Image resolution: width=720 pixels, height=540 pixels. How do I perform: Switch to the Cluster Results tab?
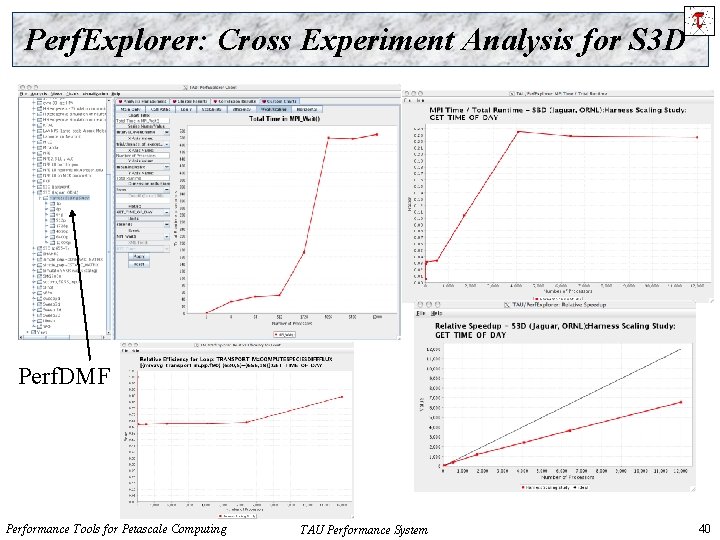point(191,101)
